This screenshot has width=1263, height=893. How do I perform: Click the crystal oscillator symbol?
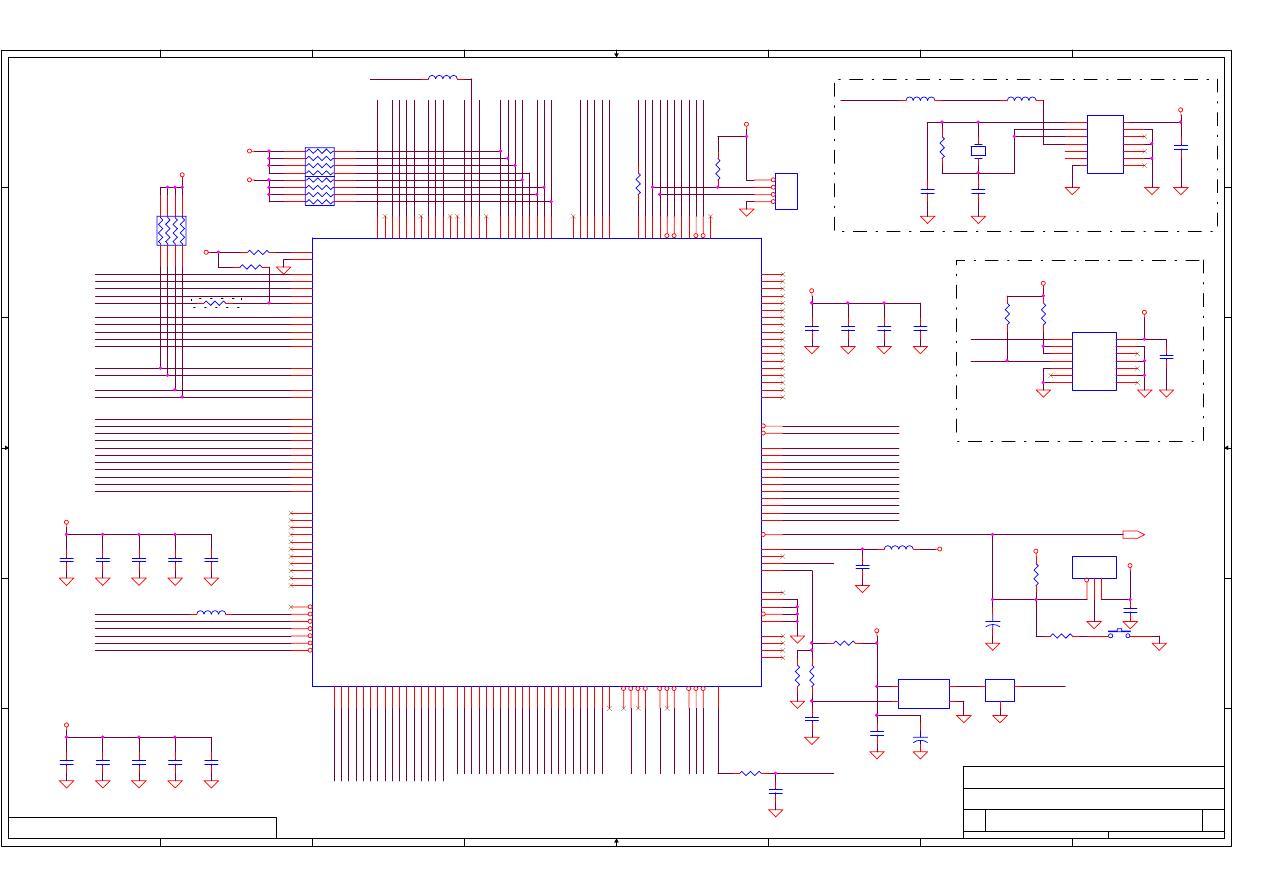point(978,151)
